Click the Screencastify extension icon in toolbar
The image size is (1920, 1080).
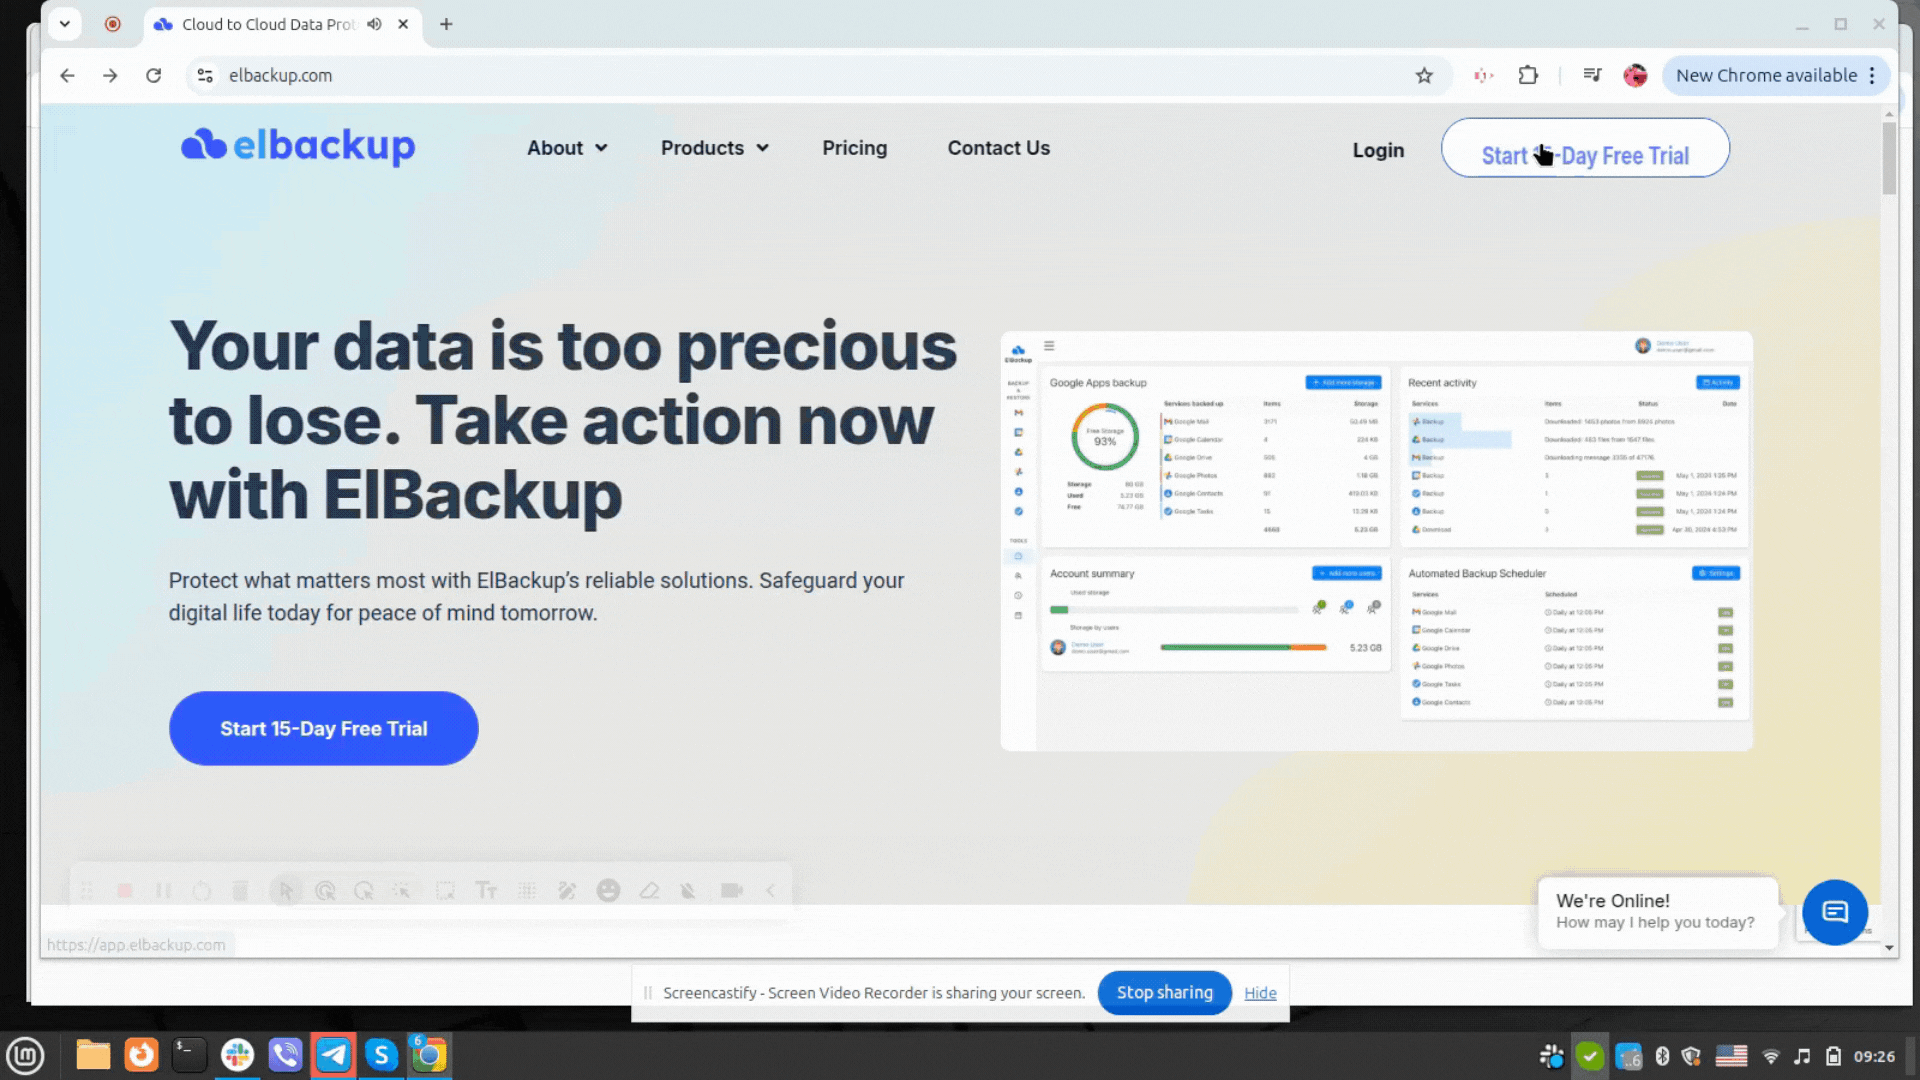coord(1483,75)
